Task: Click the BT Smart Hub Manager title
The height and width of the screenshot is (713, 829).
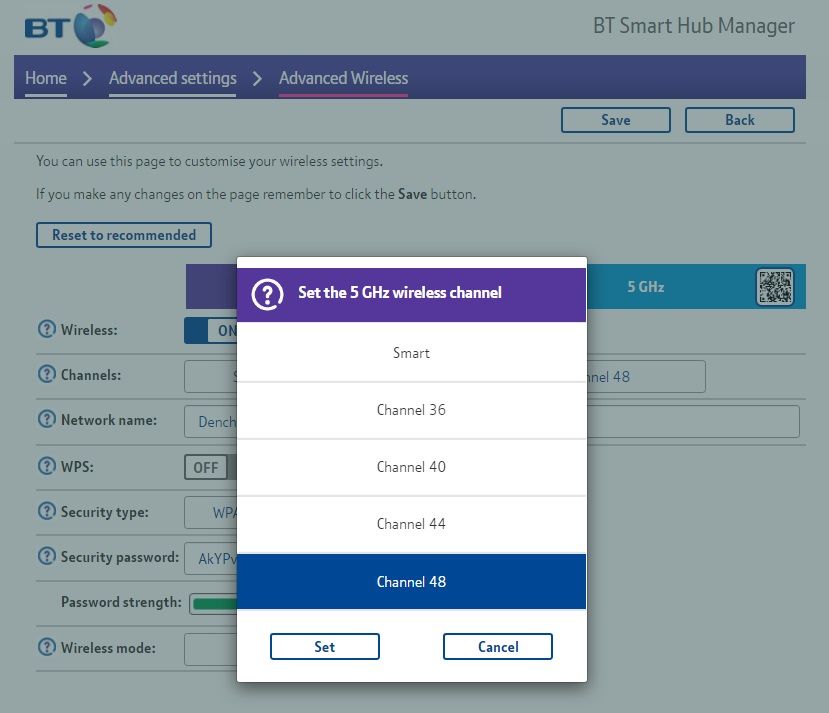Action: (x=694, y=25)
